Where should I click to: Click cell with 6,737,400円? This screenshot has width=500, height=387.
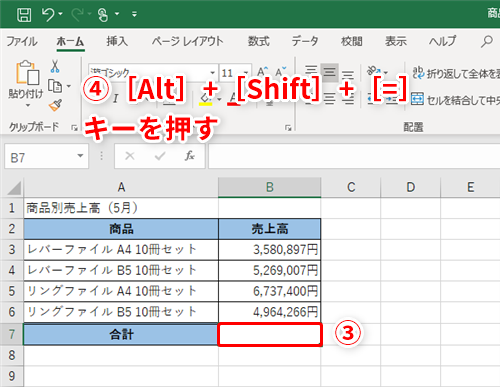pos(270,291)
